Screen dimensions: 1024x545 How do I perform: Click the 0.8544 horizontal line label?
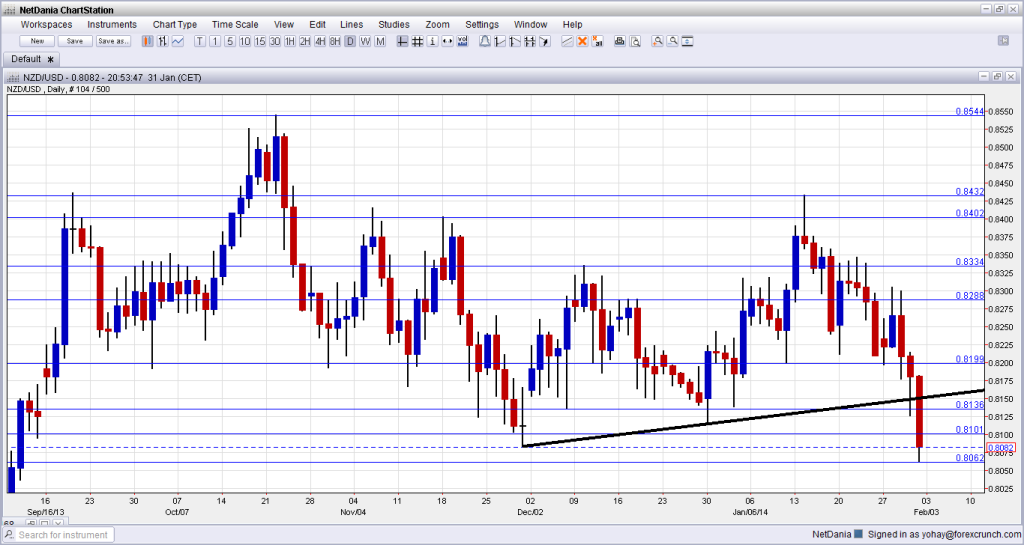pyautogui.click(x=969, y=112)
